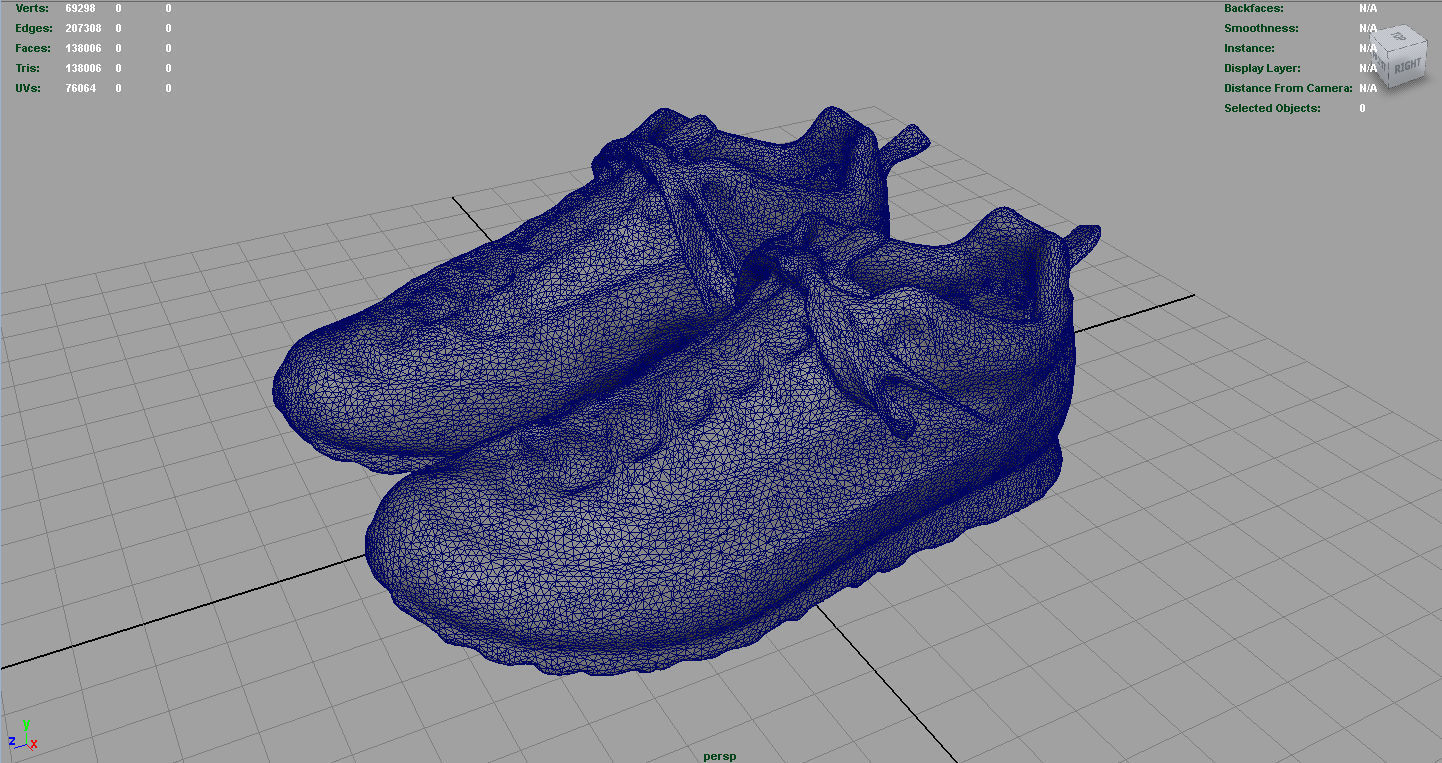Click the Selected Objects: HUD label
The width and height of the screenshot is (1442, 763).
(x=1272, y=108)
